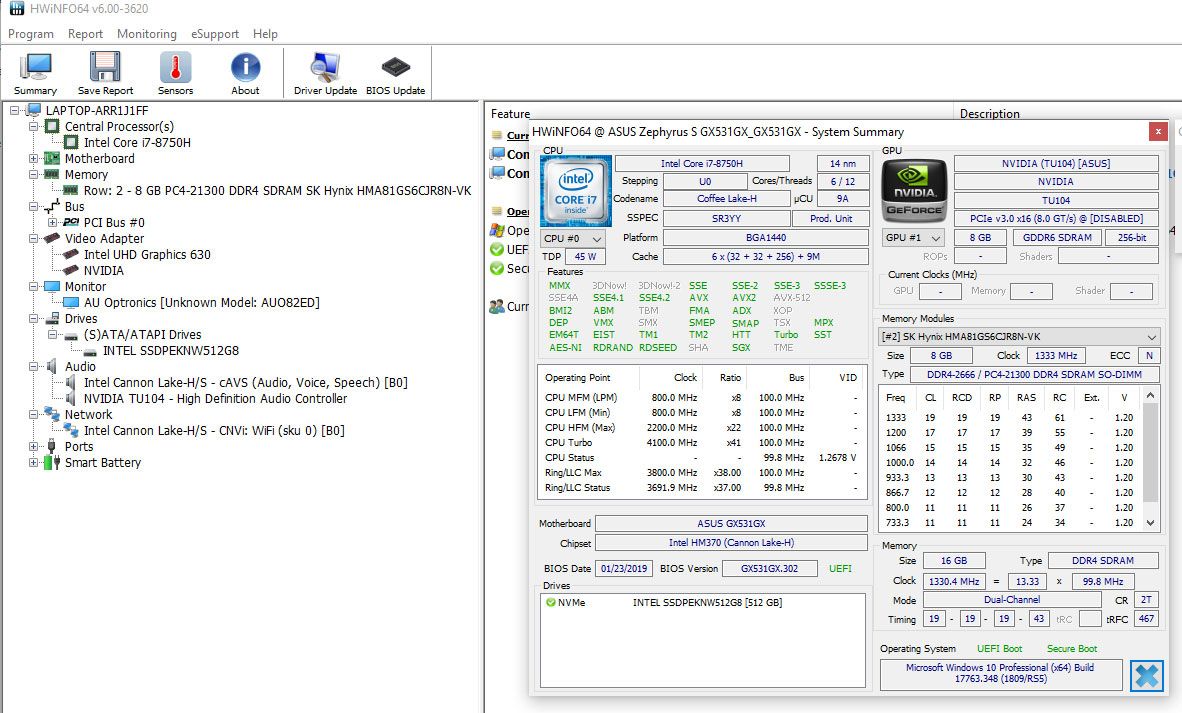The width and height of the screenshot is (1182, 713).
Task: Expand the Ports tree node
Action: tap(33, 446)
